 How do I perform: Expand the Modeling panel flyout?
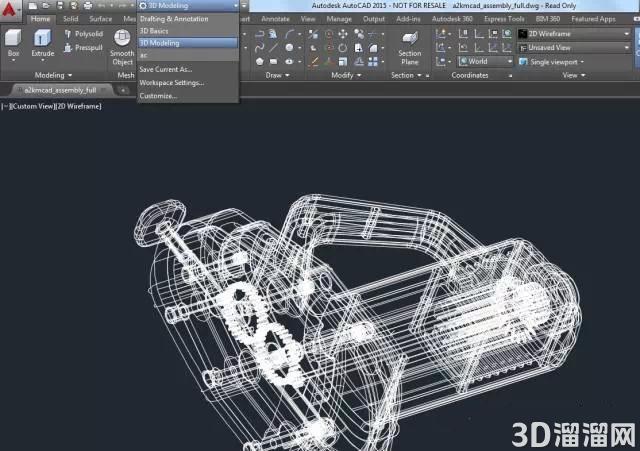(53, 75)
